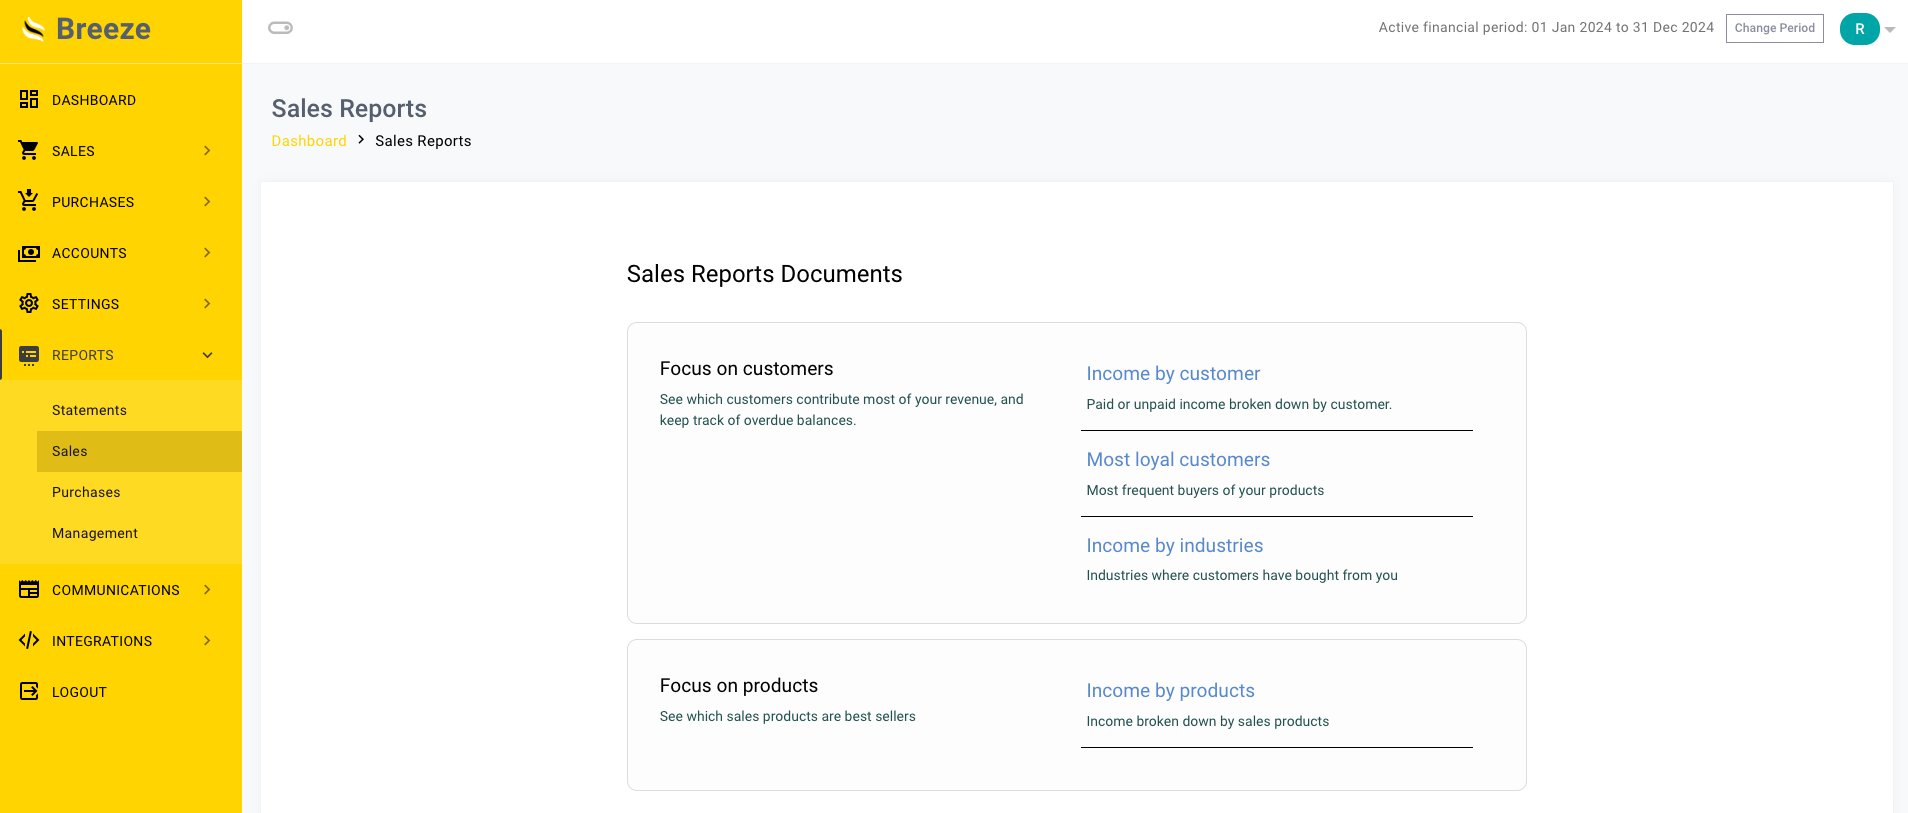Click the Change Period button

[x=1774, y=28]
